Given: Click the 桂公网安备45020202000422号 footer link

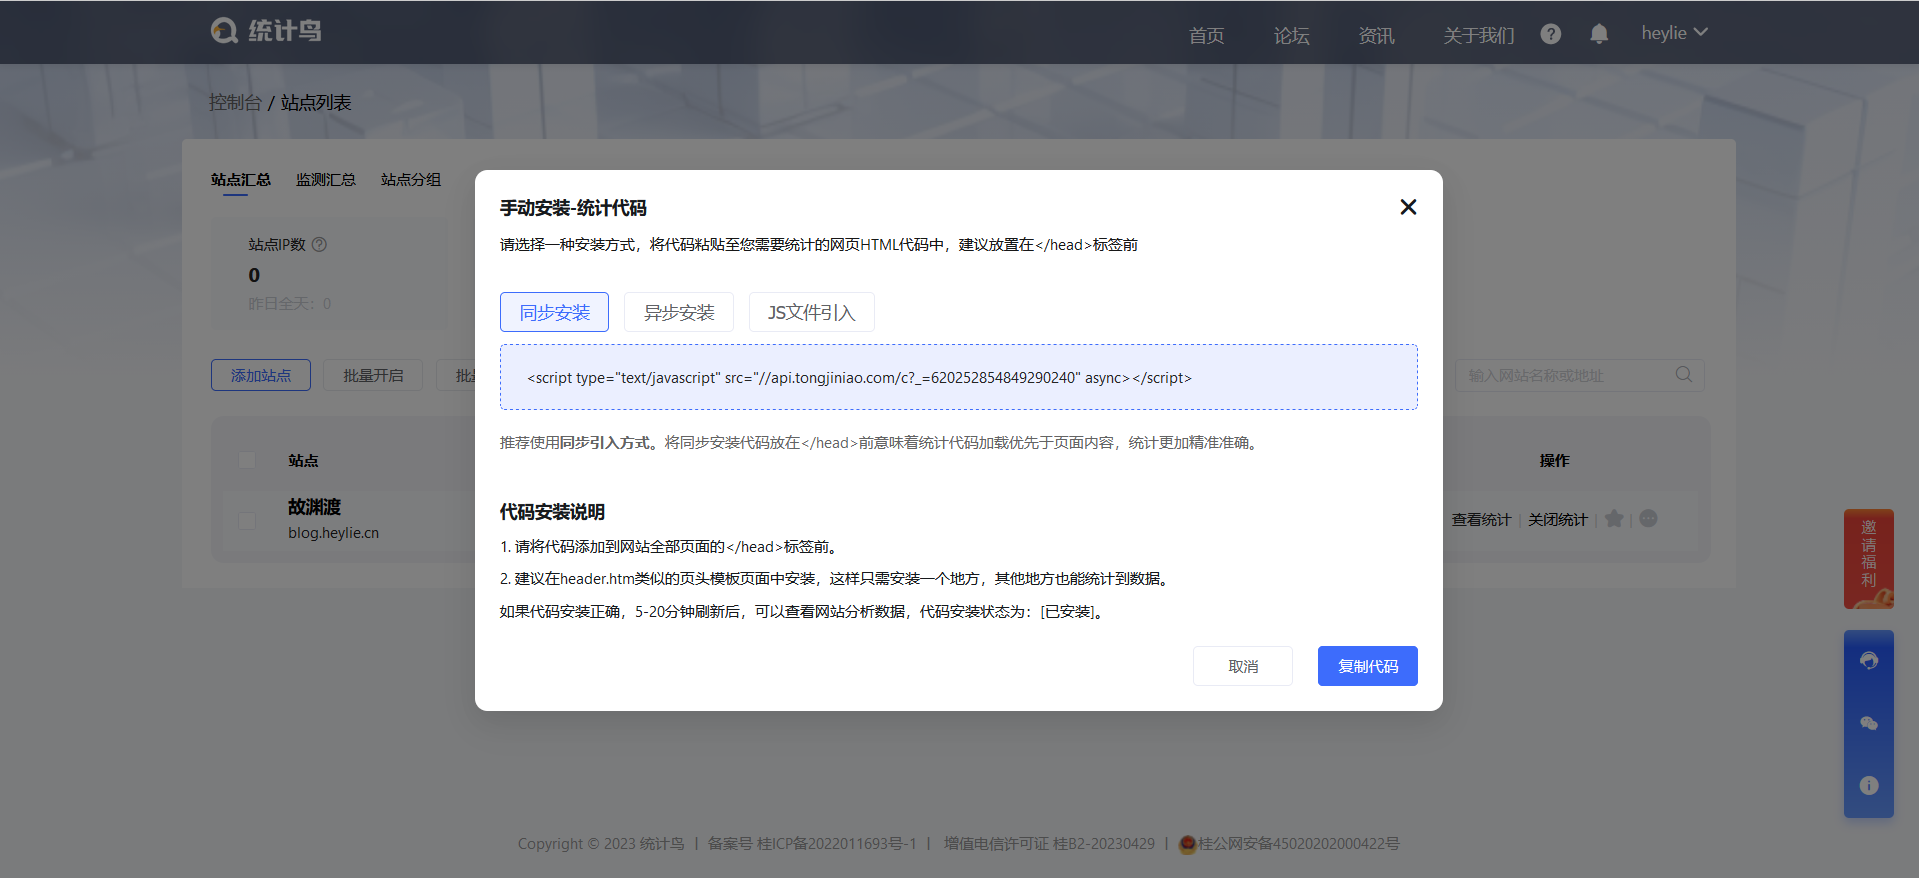Looking at the screenshot, I should (1298, 844).
